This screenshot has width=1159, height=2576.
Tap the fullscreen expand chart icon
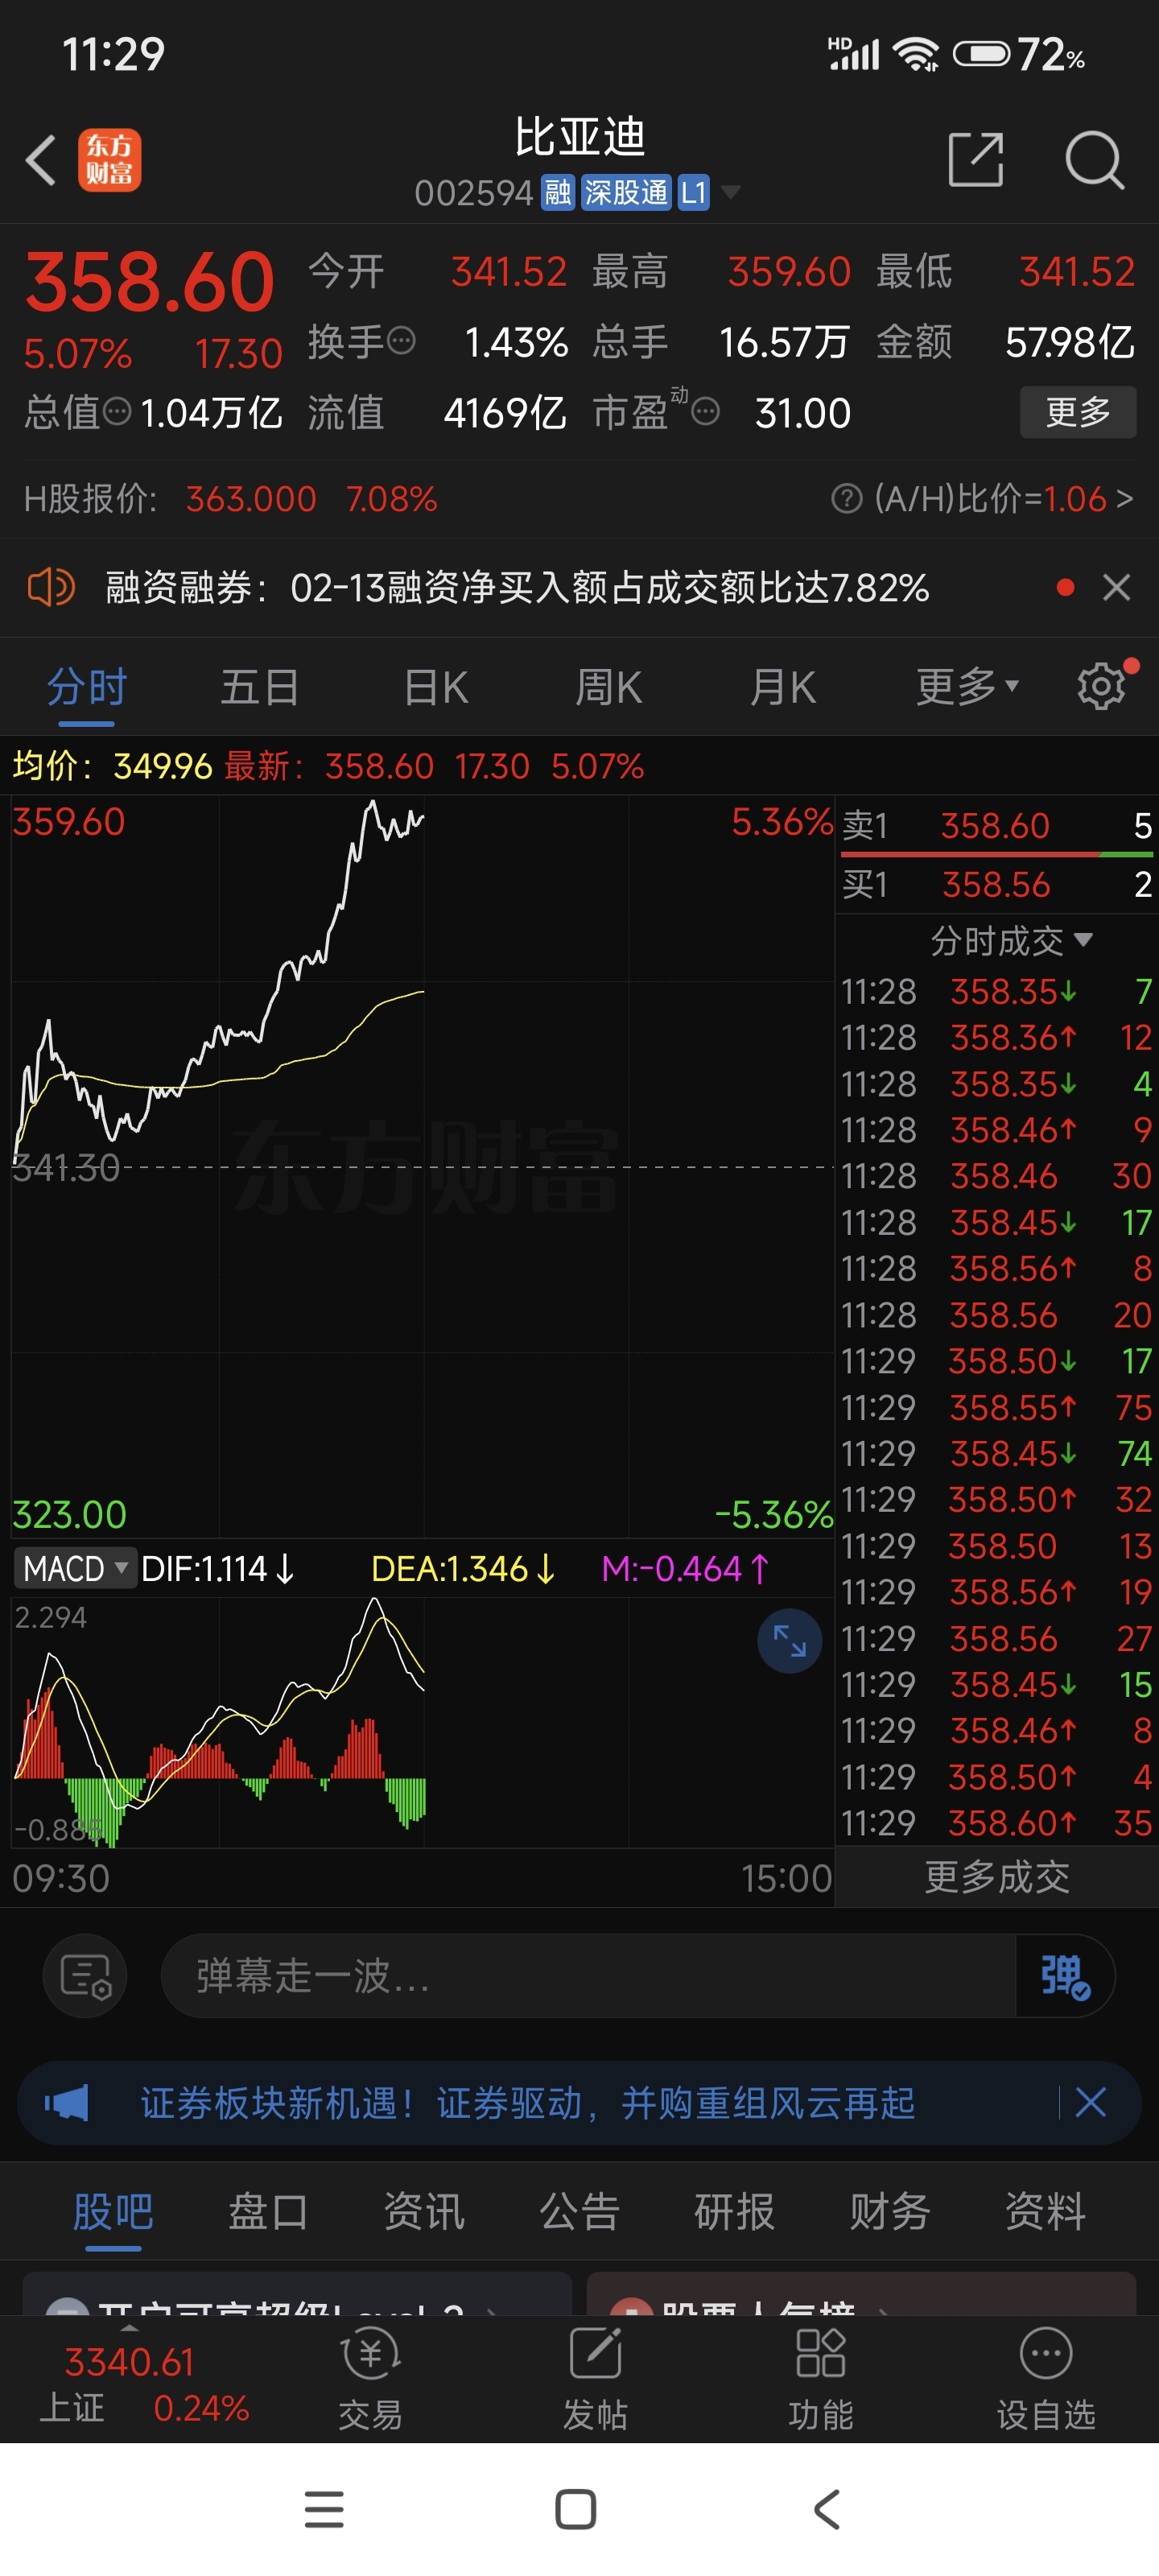pos(789,1641)
